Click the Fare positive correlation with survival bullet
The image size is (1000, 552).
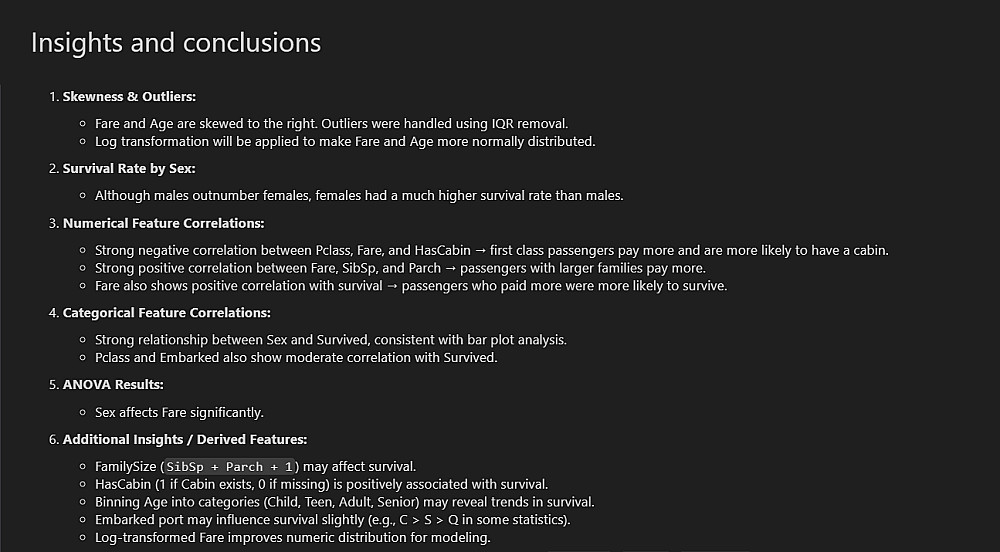coord(411,286)
